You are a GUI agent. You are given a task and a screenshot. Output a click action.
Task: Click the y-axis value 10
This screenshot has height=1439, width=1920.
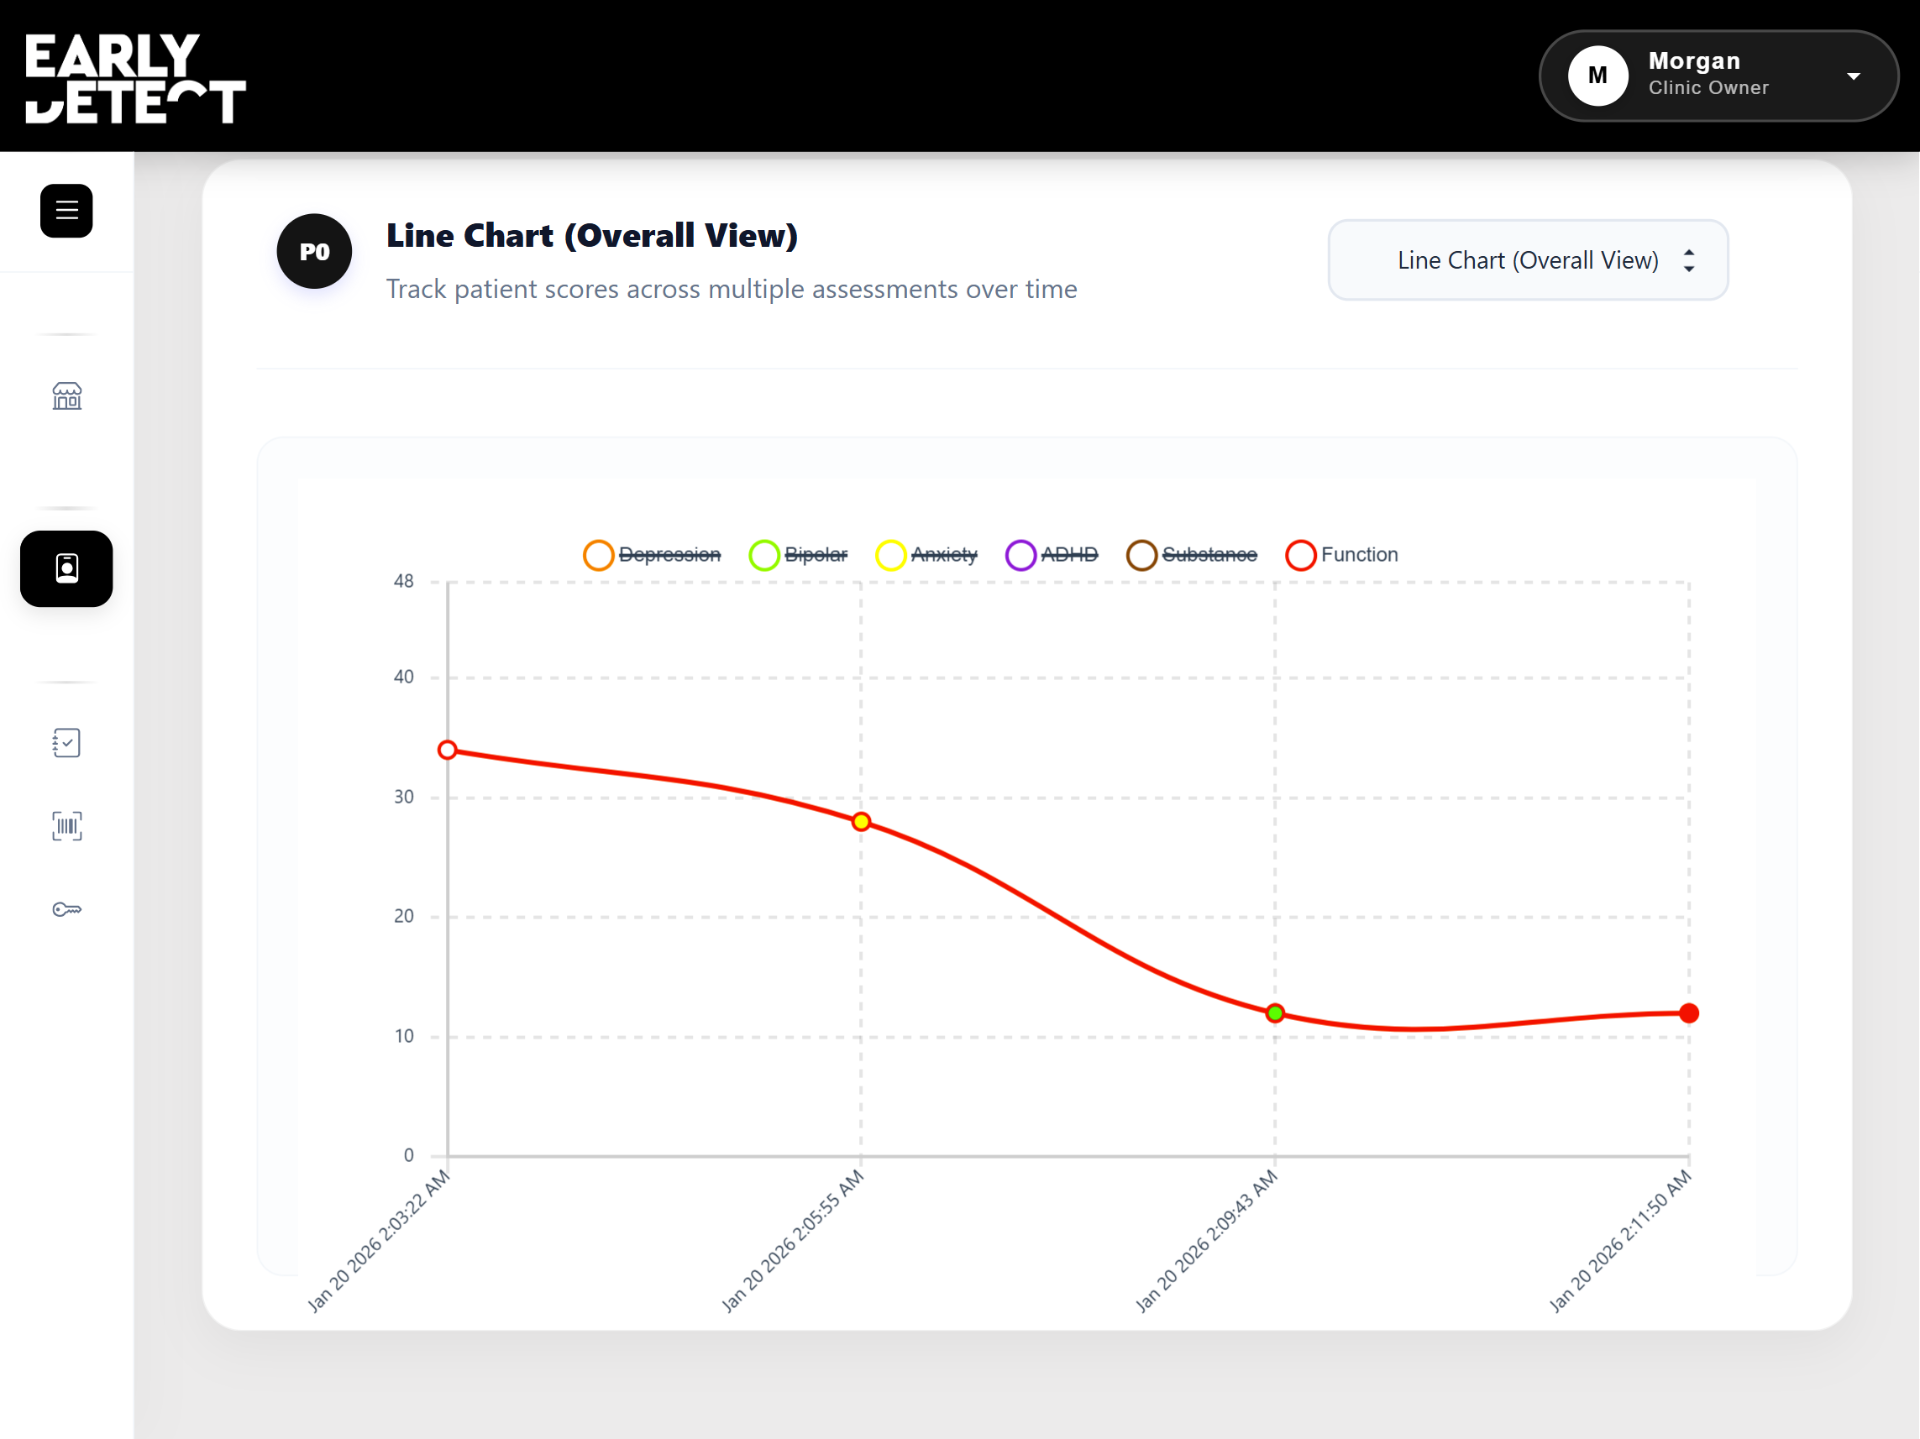click(403, 1036)
